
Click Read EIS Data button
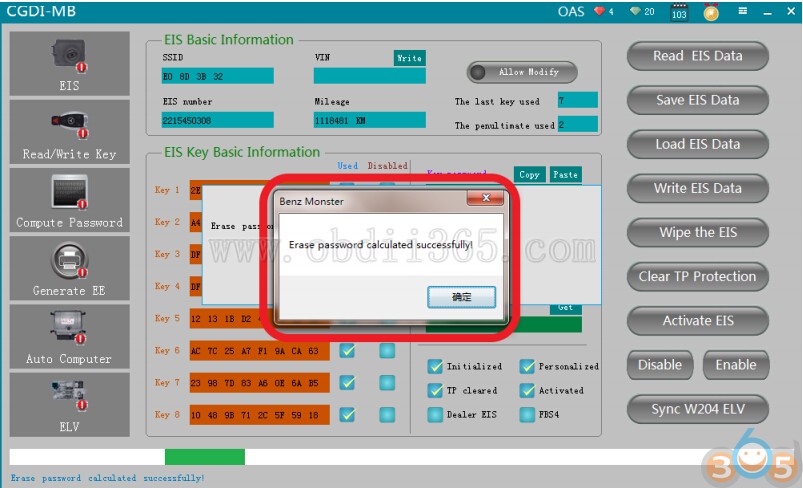698,56
